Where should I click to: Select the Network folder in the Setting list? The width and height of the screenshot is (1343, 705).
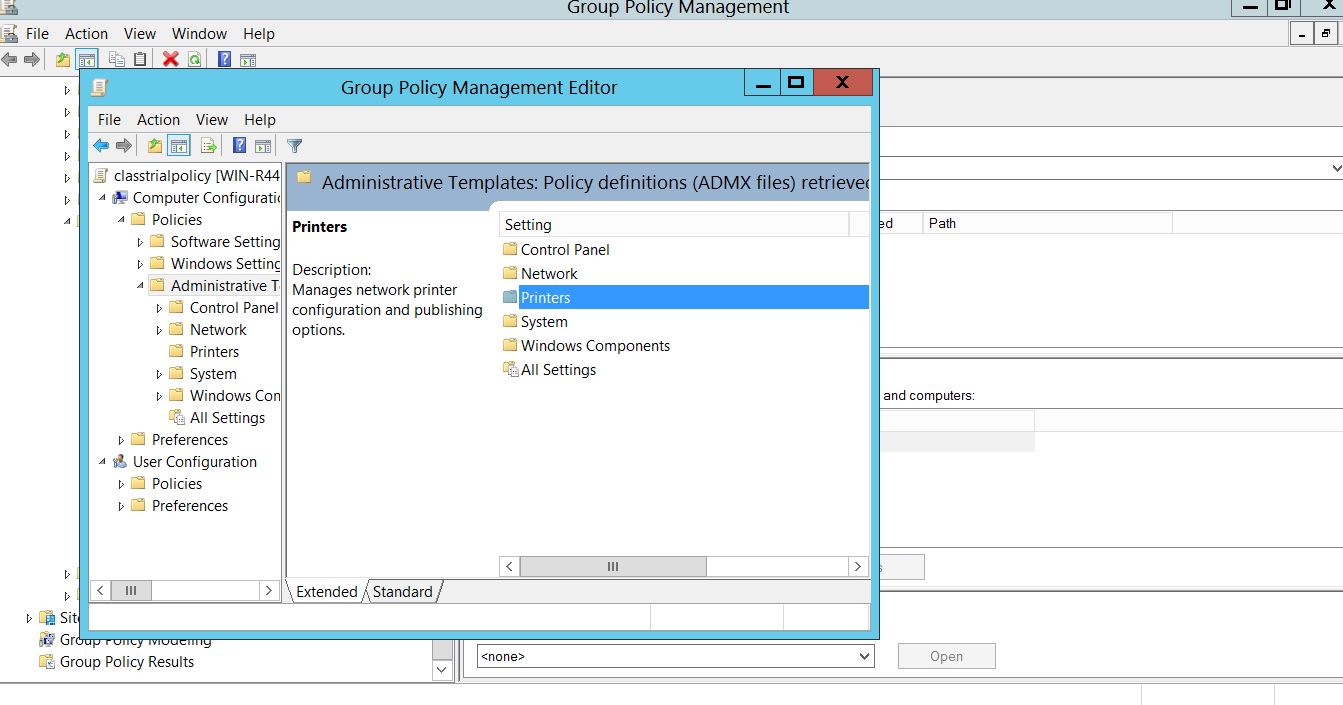549,274
